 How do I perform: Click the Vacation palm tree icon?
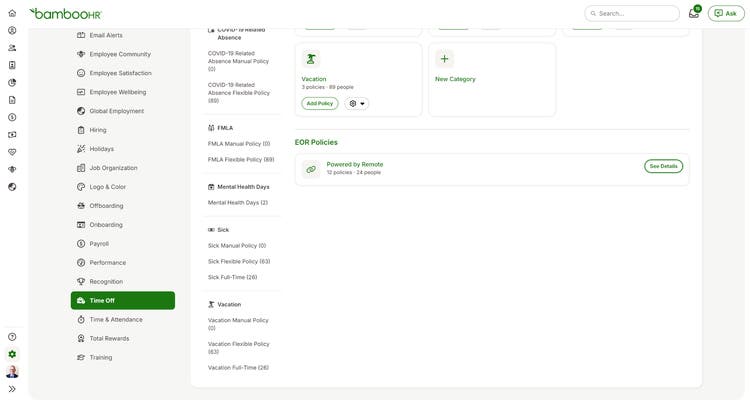[x=311, y=59]
